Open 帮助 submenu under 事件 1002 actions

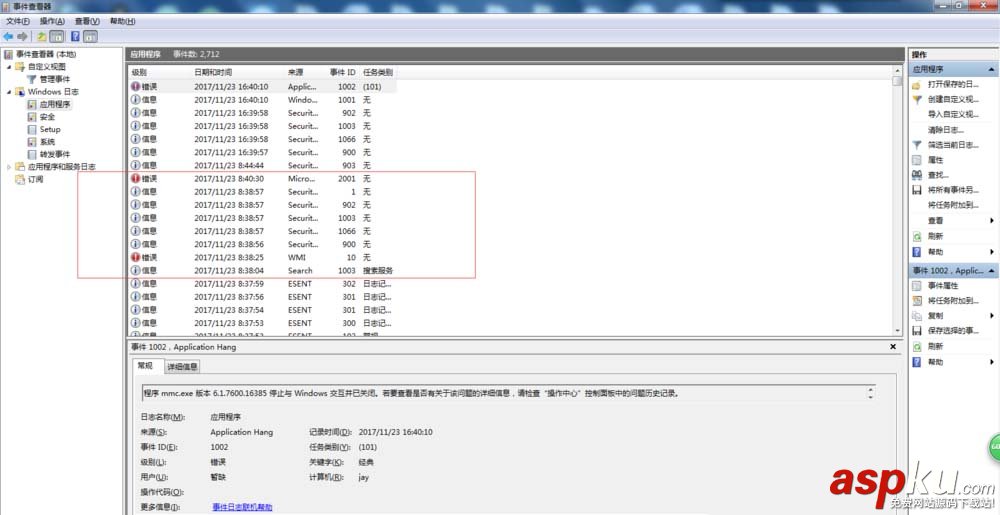coord(953,362)
